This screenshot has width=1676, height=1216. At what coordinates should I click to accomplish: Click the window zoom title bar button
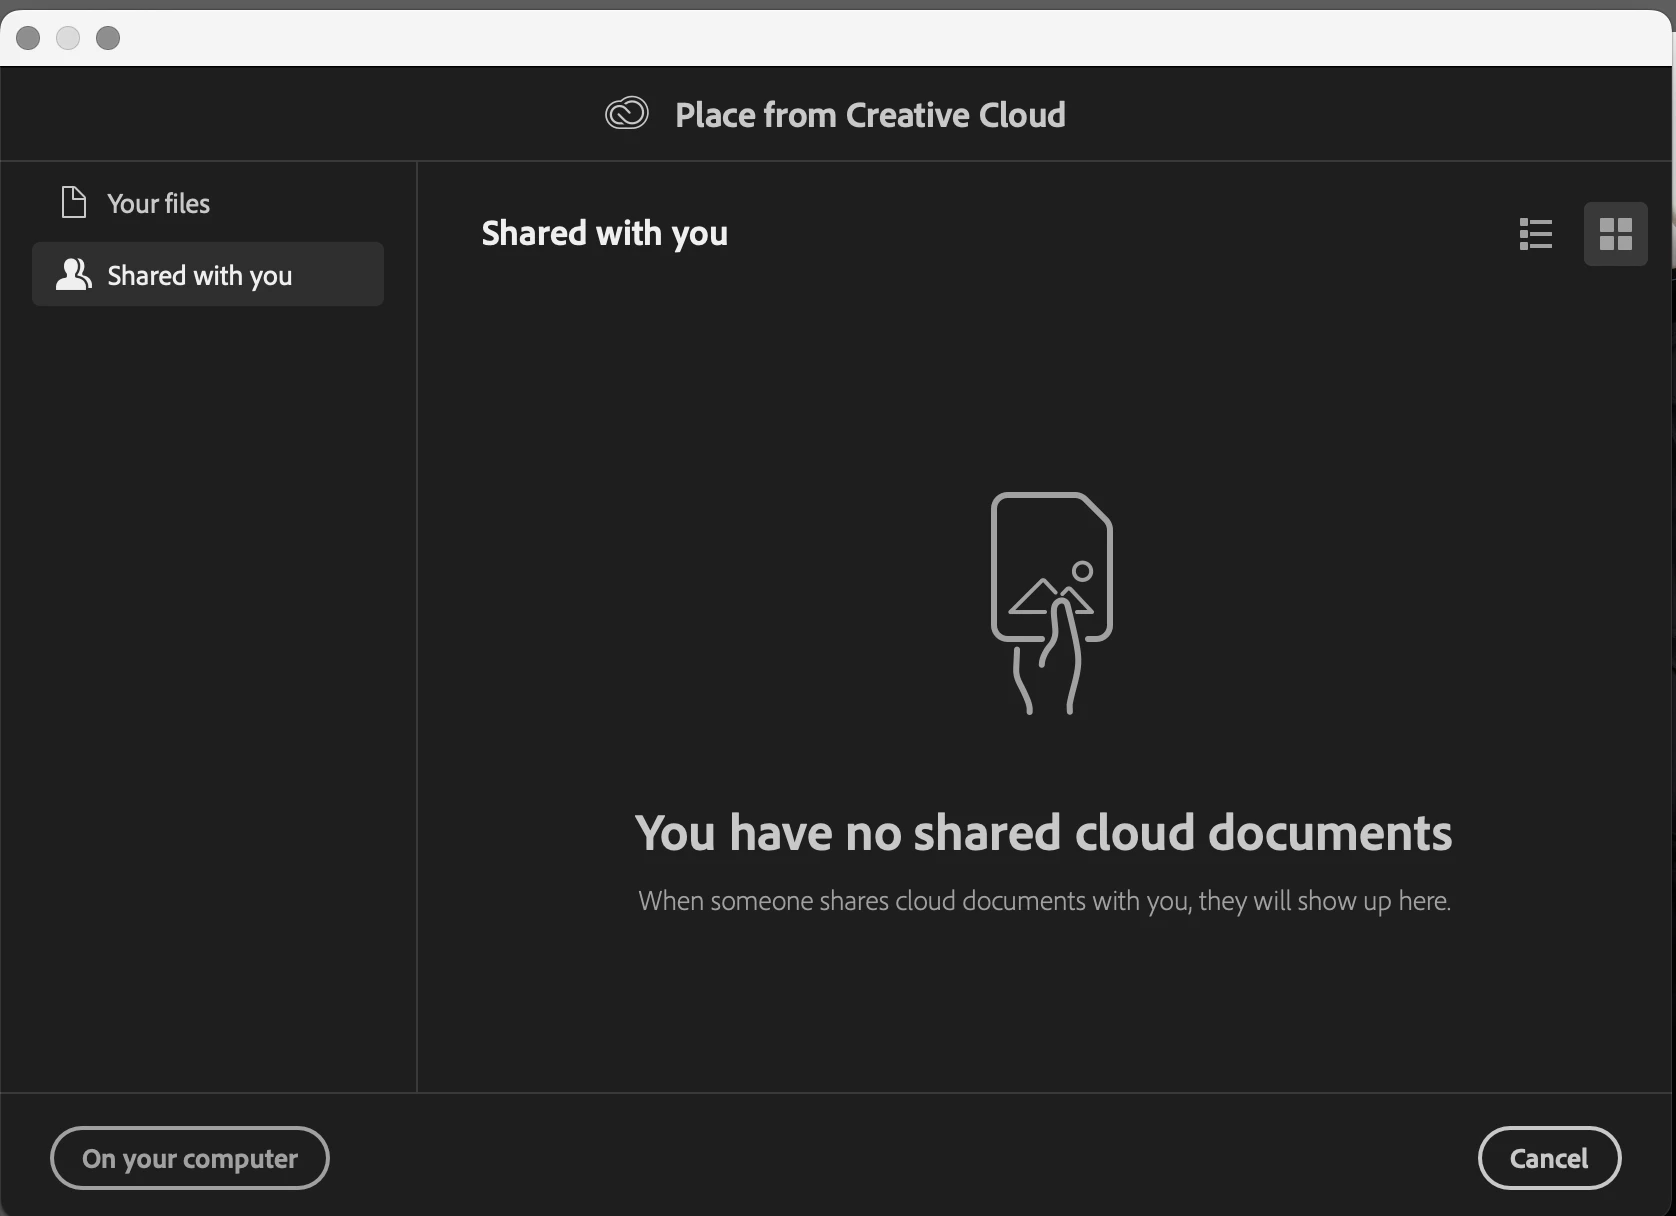[x=108, y=38]
